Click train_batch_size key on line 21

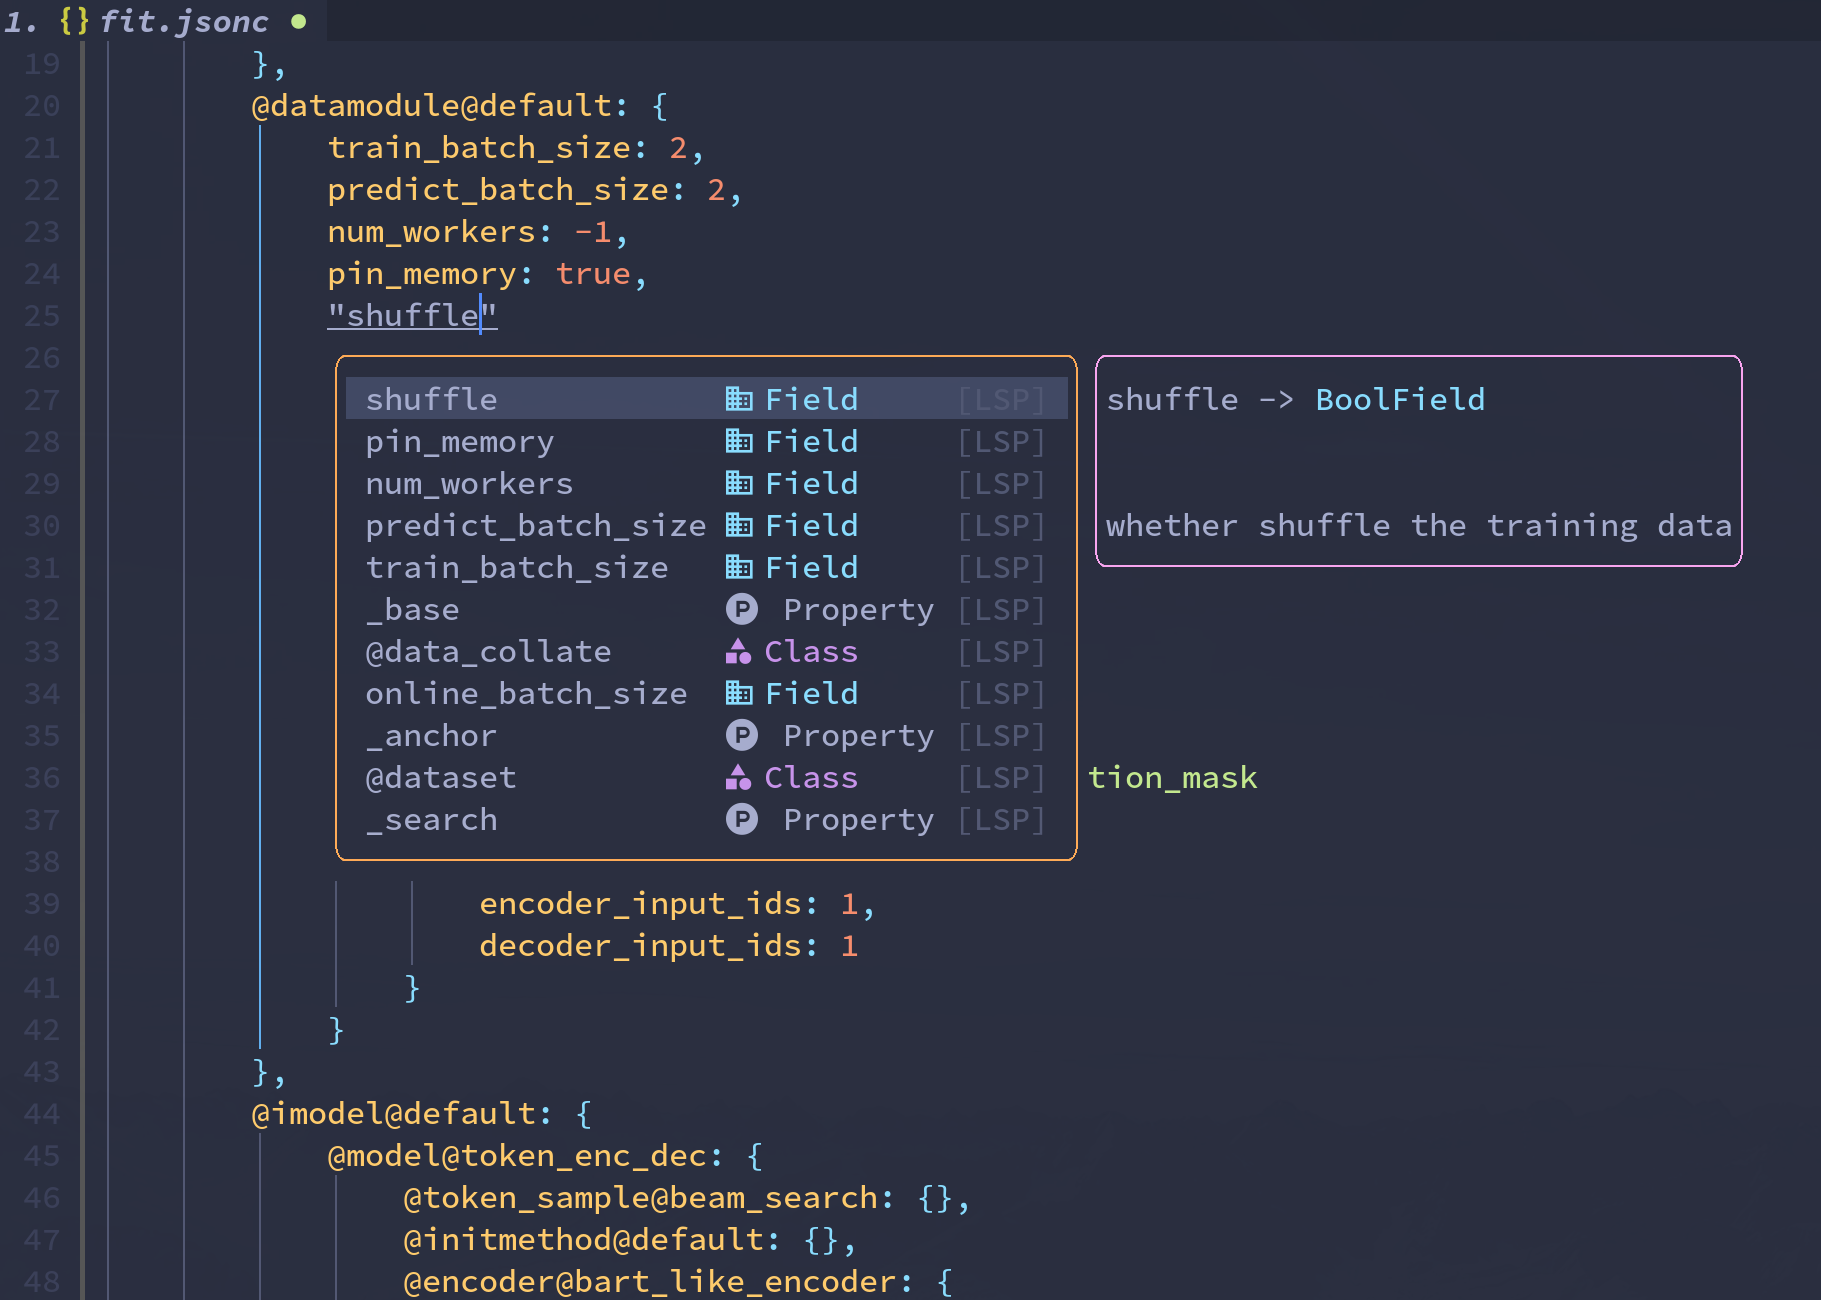(479, 147)
